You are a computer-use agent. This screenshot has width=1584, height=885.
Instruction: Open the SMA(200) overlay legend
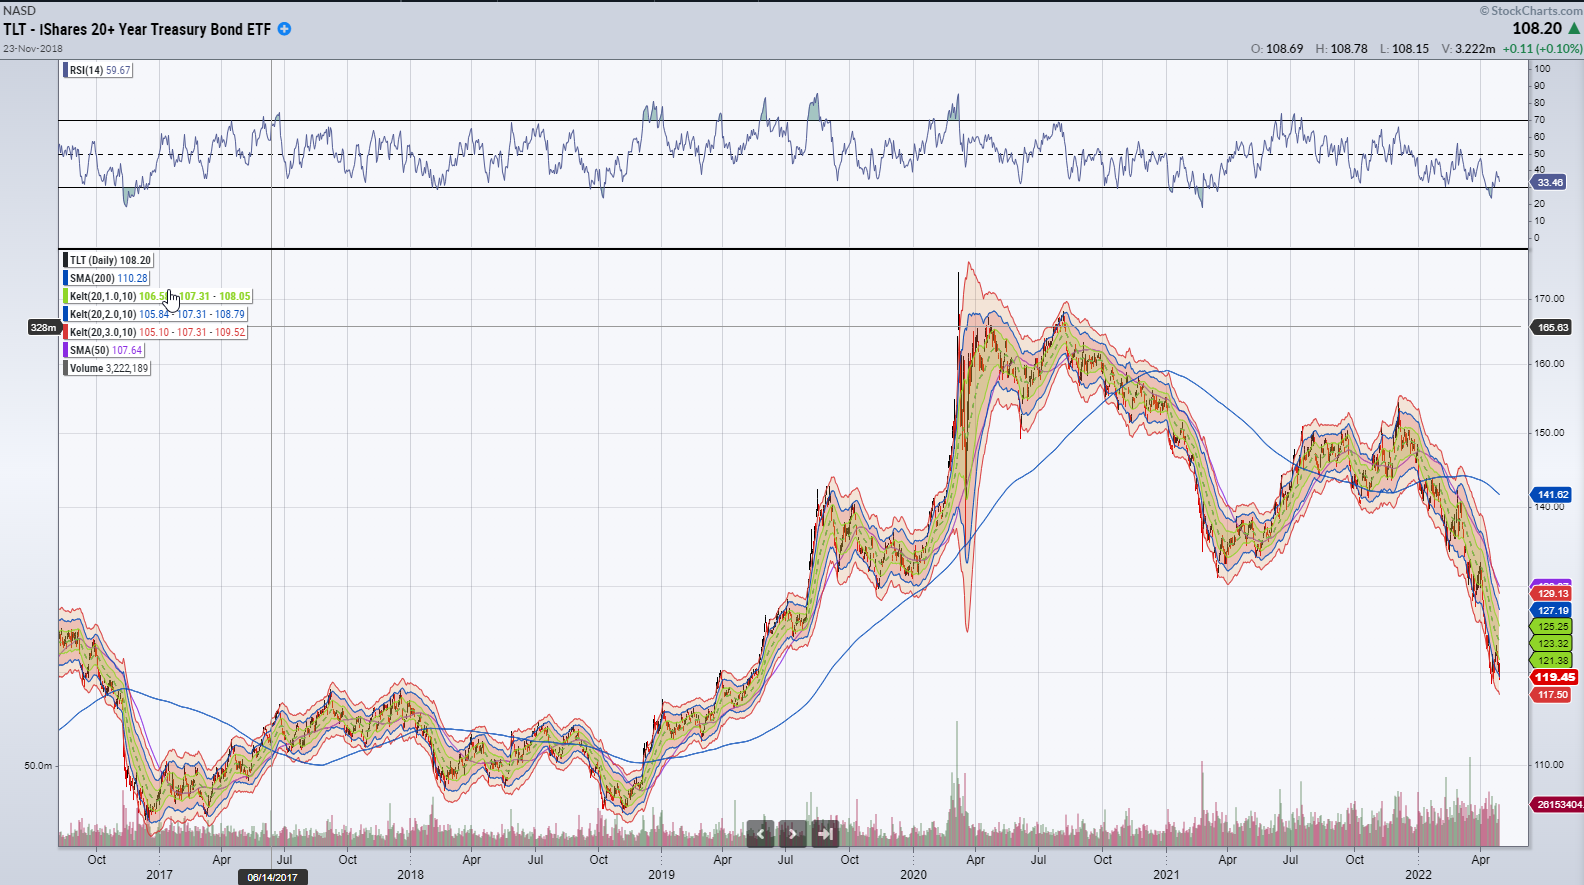(x=107, y=278)
